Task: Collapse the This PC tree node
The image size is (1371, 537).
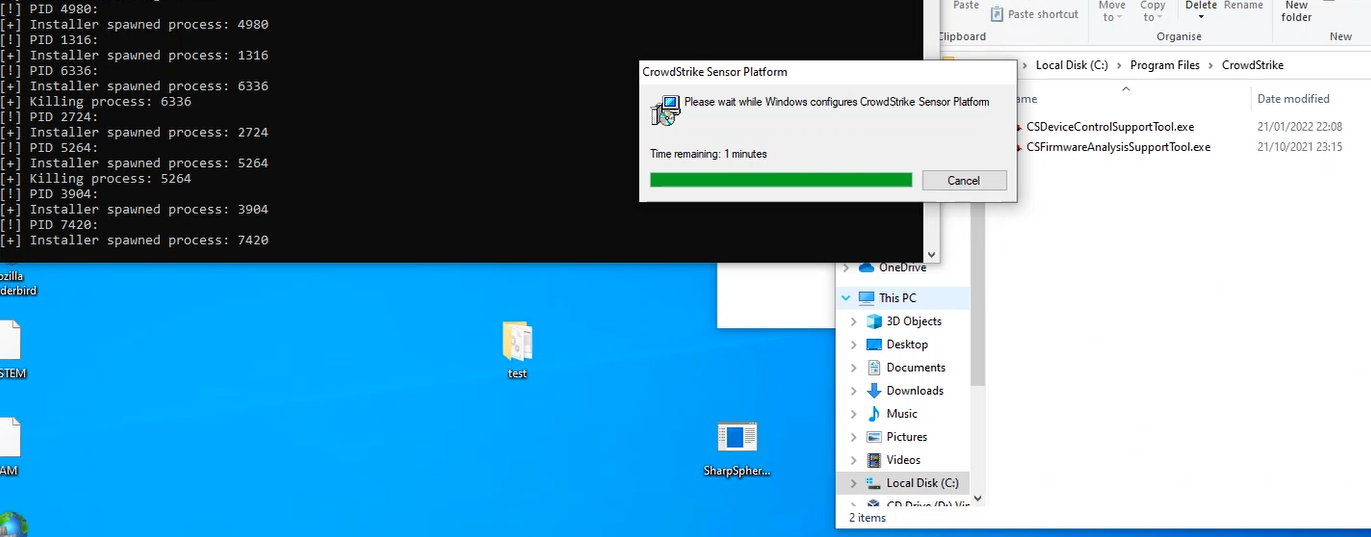Action: point(846,298)
